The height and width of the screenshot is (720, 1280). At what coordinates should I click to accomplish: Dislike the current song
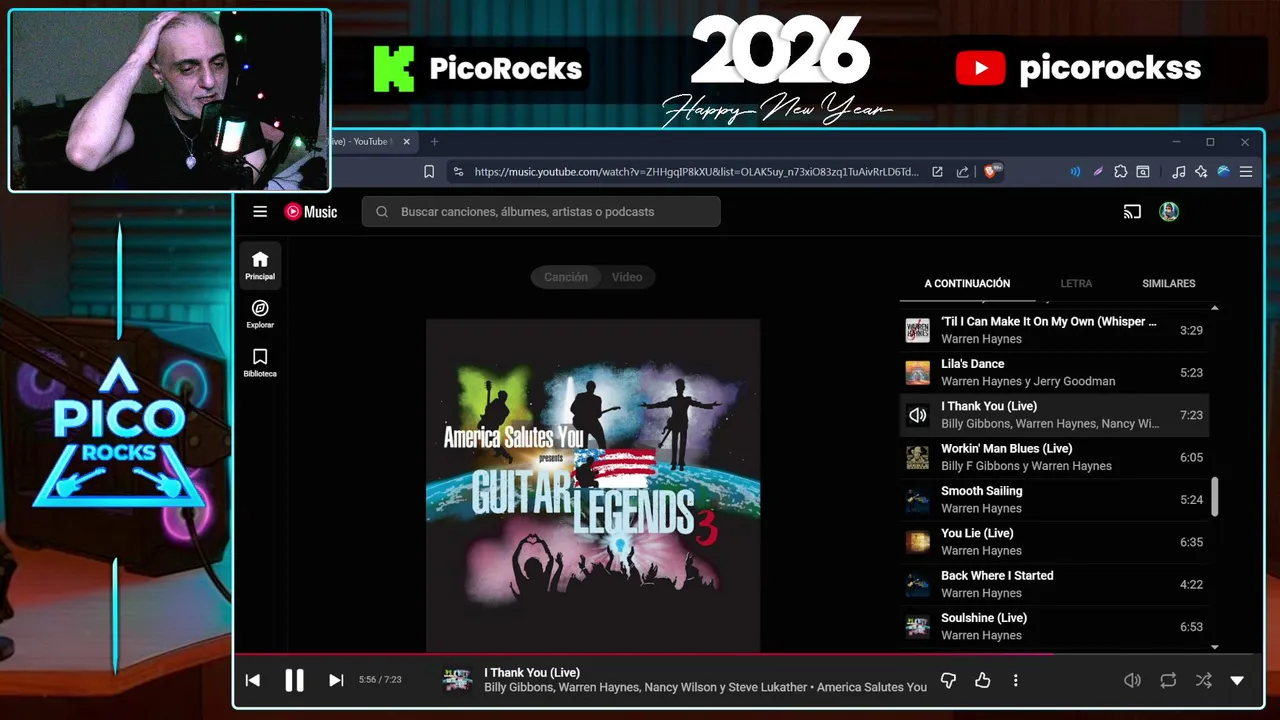coord(948,681)
